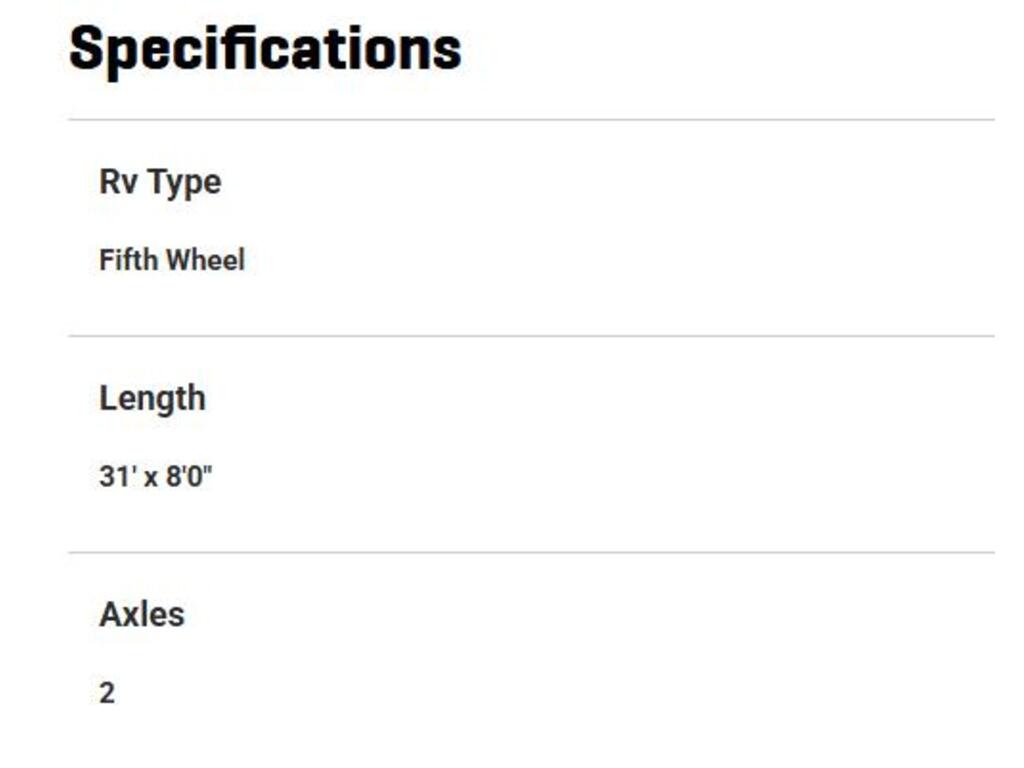Click the "31'" length figure
The image size is (1024, 768).
point(117,476)
